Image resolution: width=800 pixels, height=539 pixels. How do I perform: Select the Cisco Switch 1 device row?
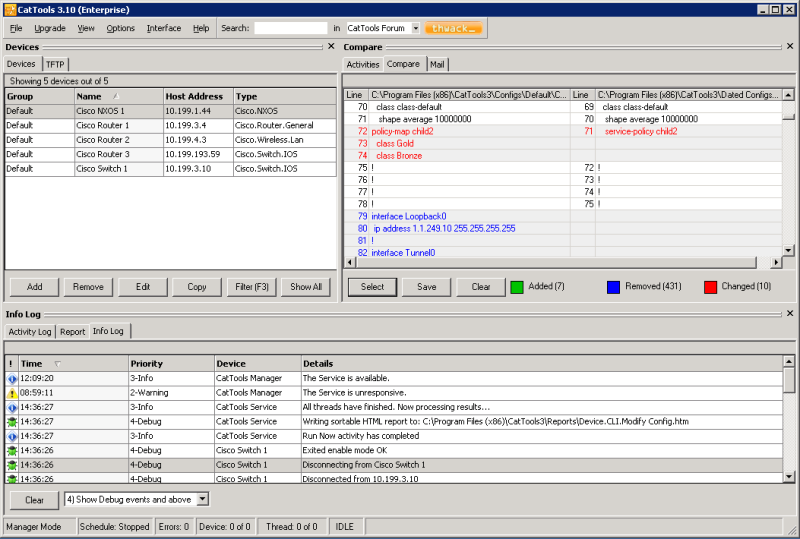click(x=170, y=168)
